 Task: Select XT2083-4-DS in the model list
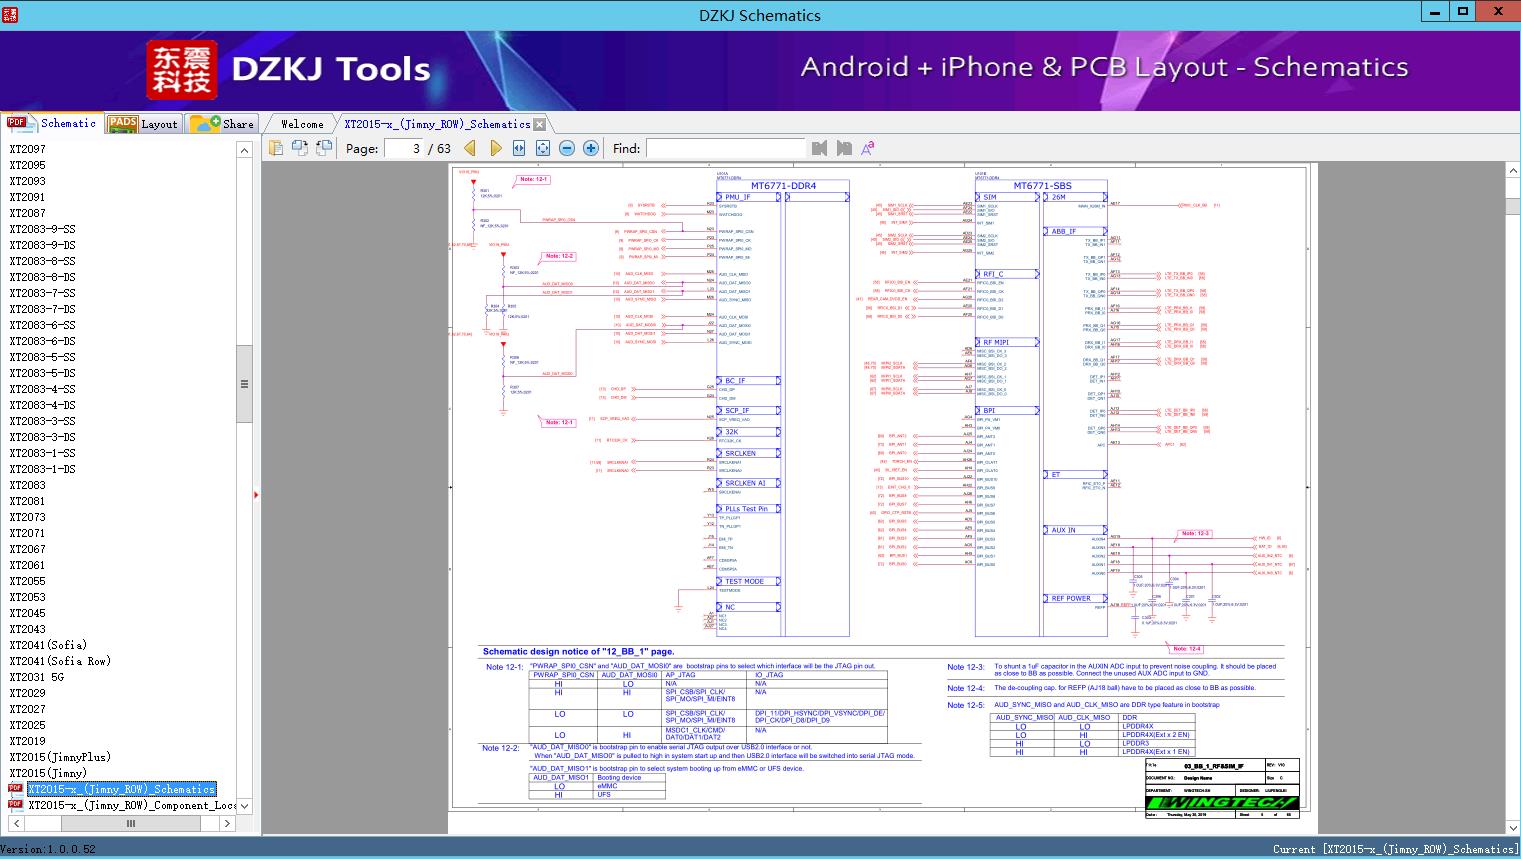click(x=43, y=405)
